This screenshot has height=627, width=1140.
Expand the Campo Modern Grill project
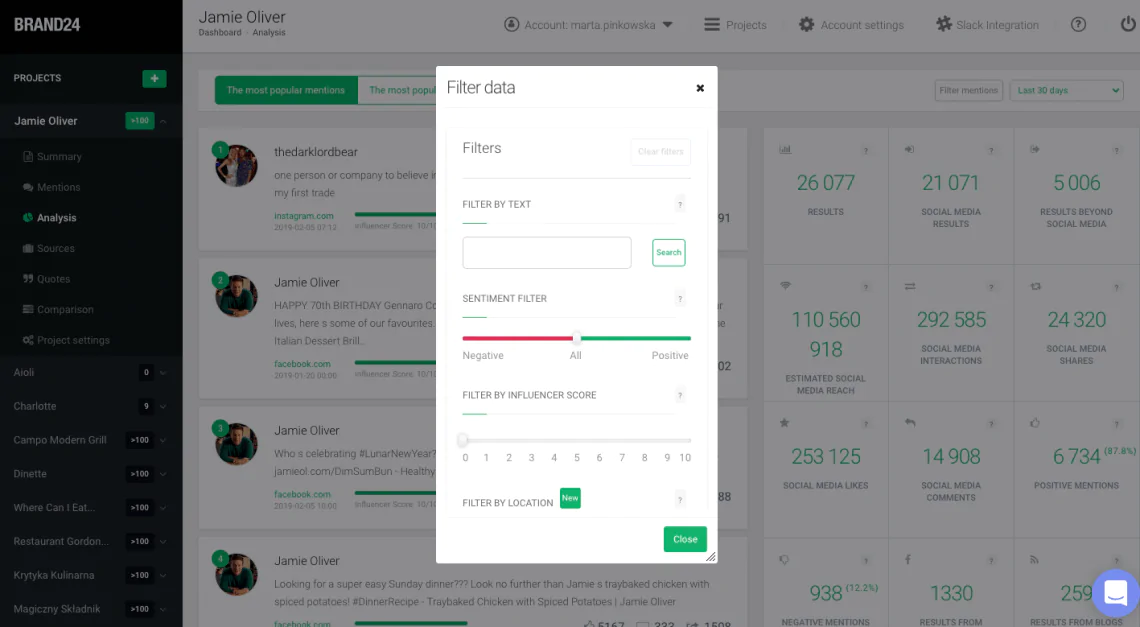coord(163,440)
